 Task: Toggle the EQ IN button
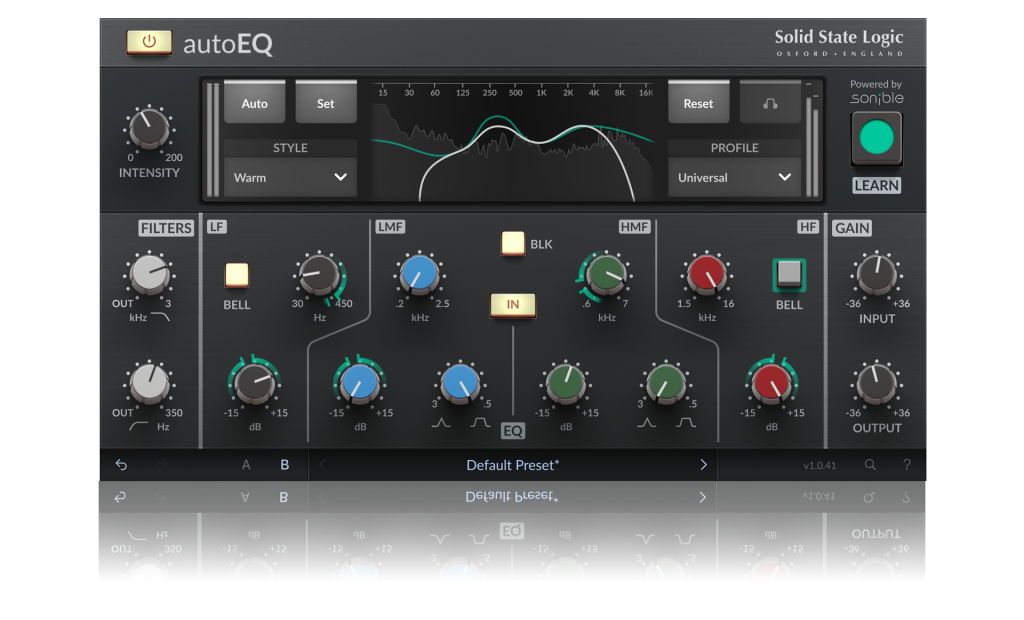pos(513,304)
